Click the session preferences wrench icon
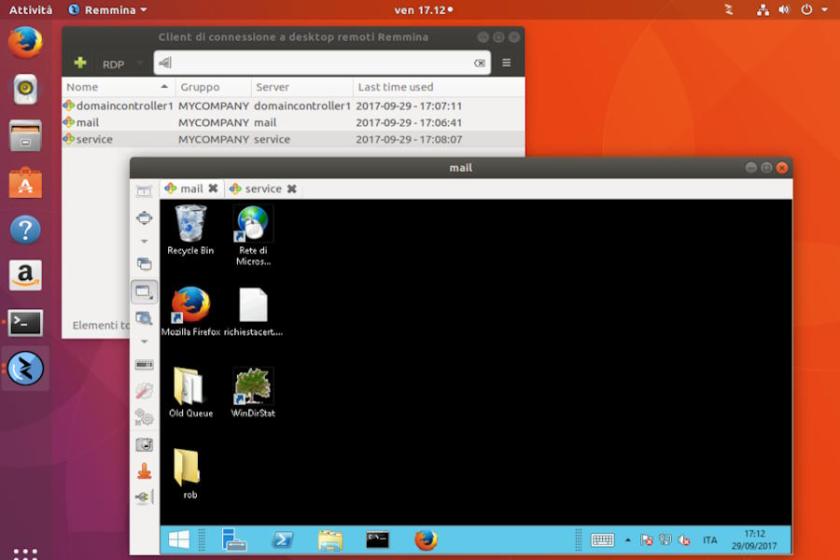Screen dimensions: 840x560 tap(144, 391)
